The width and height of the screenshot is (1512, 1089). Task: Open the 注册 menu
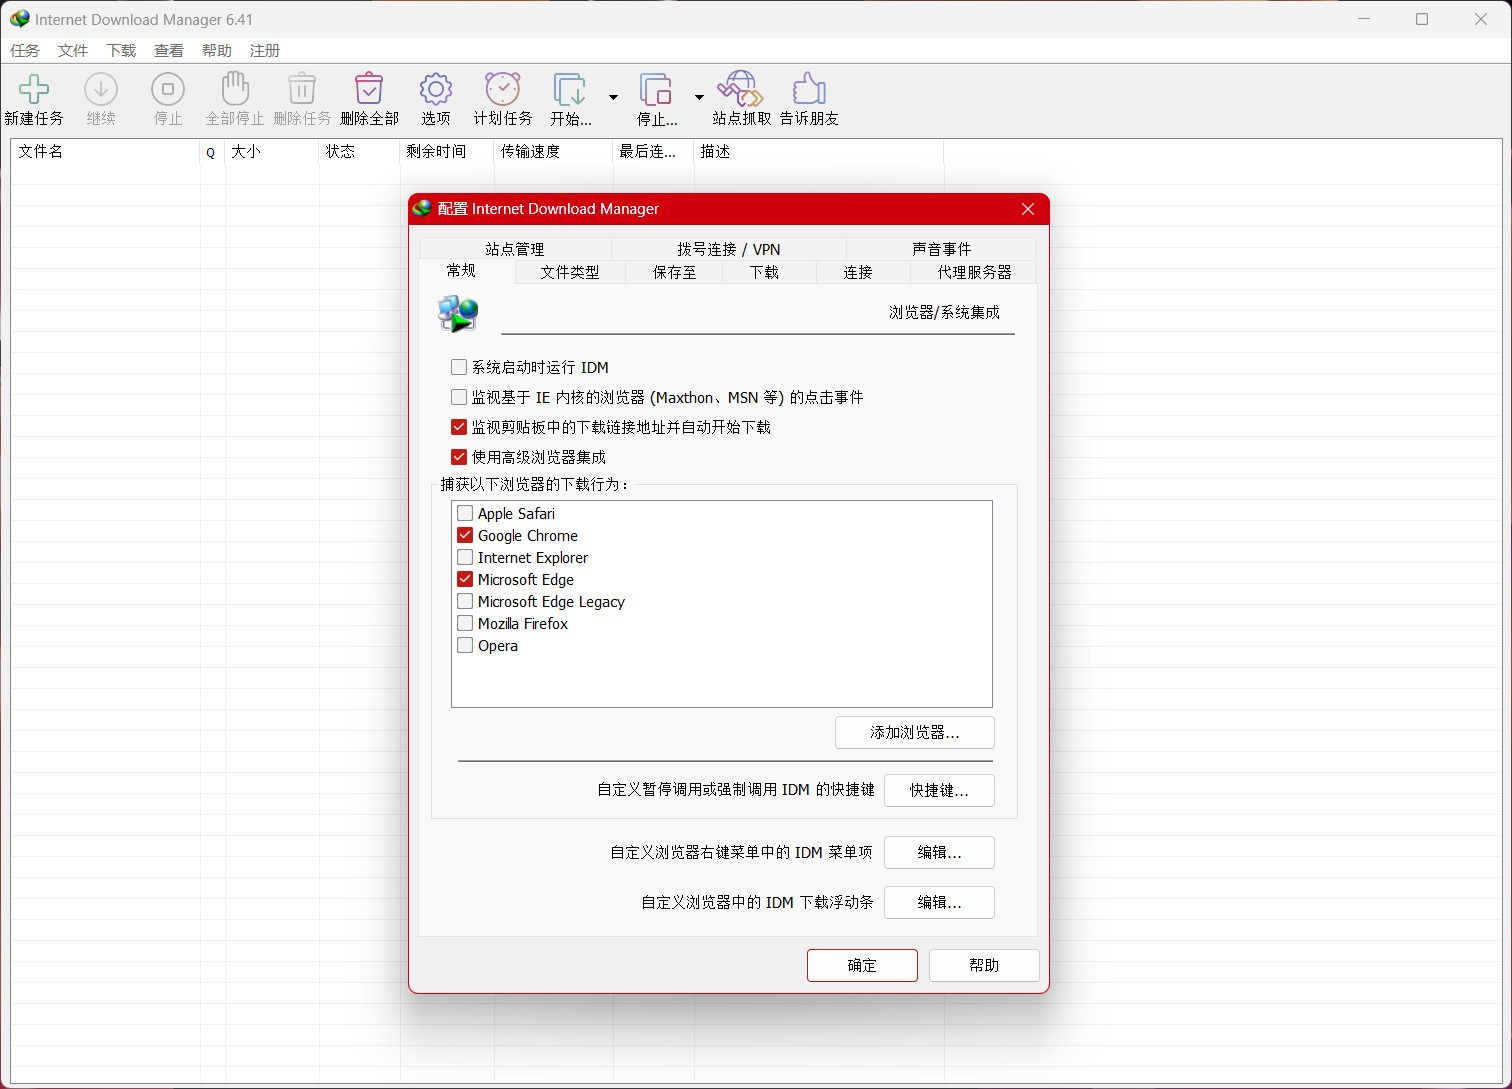tap(265, 50)
